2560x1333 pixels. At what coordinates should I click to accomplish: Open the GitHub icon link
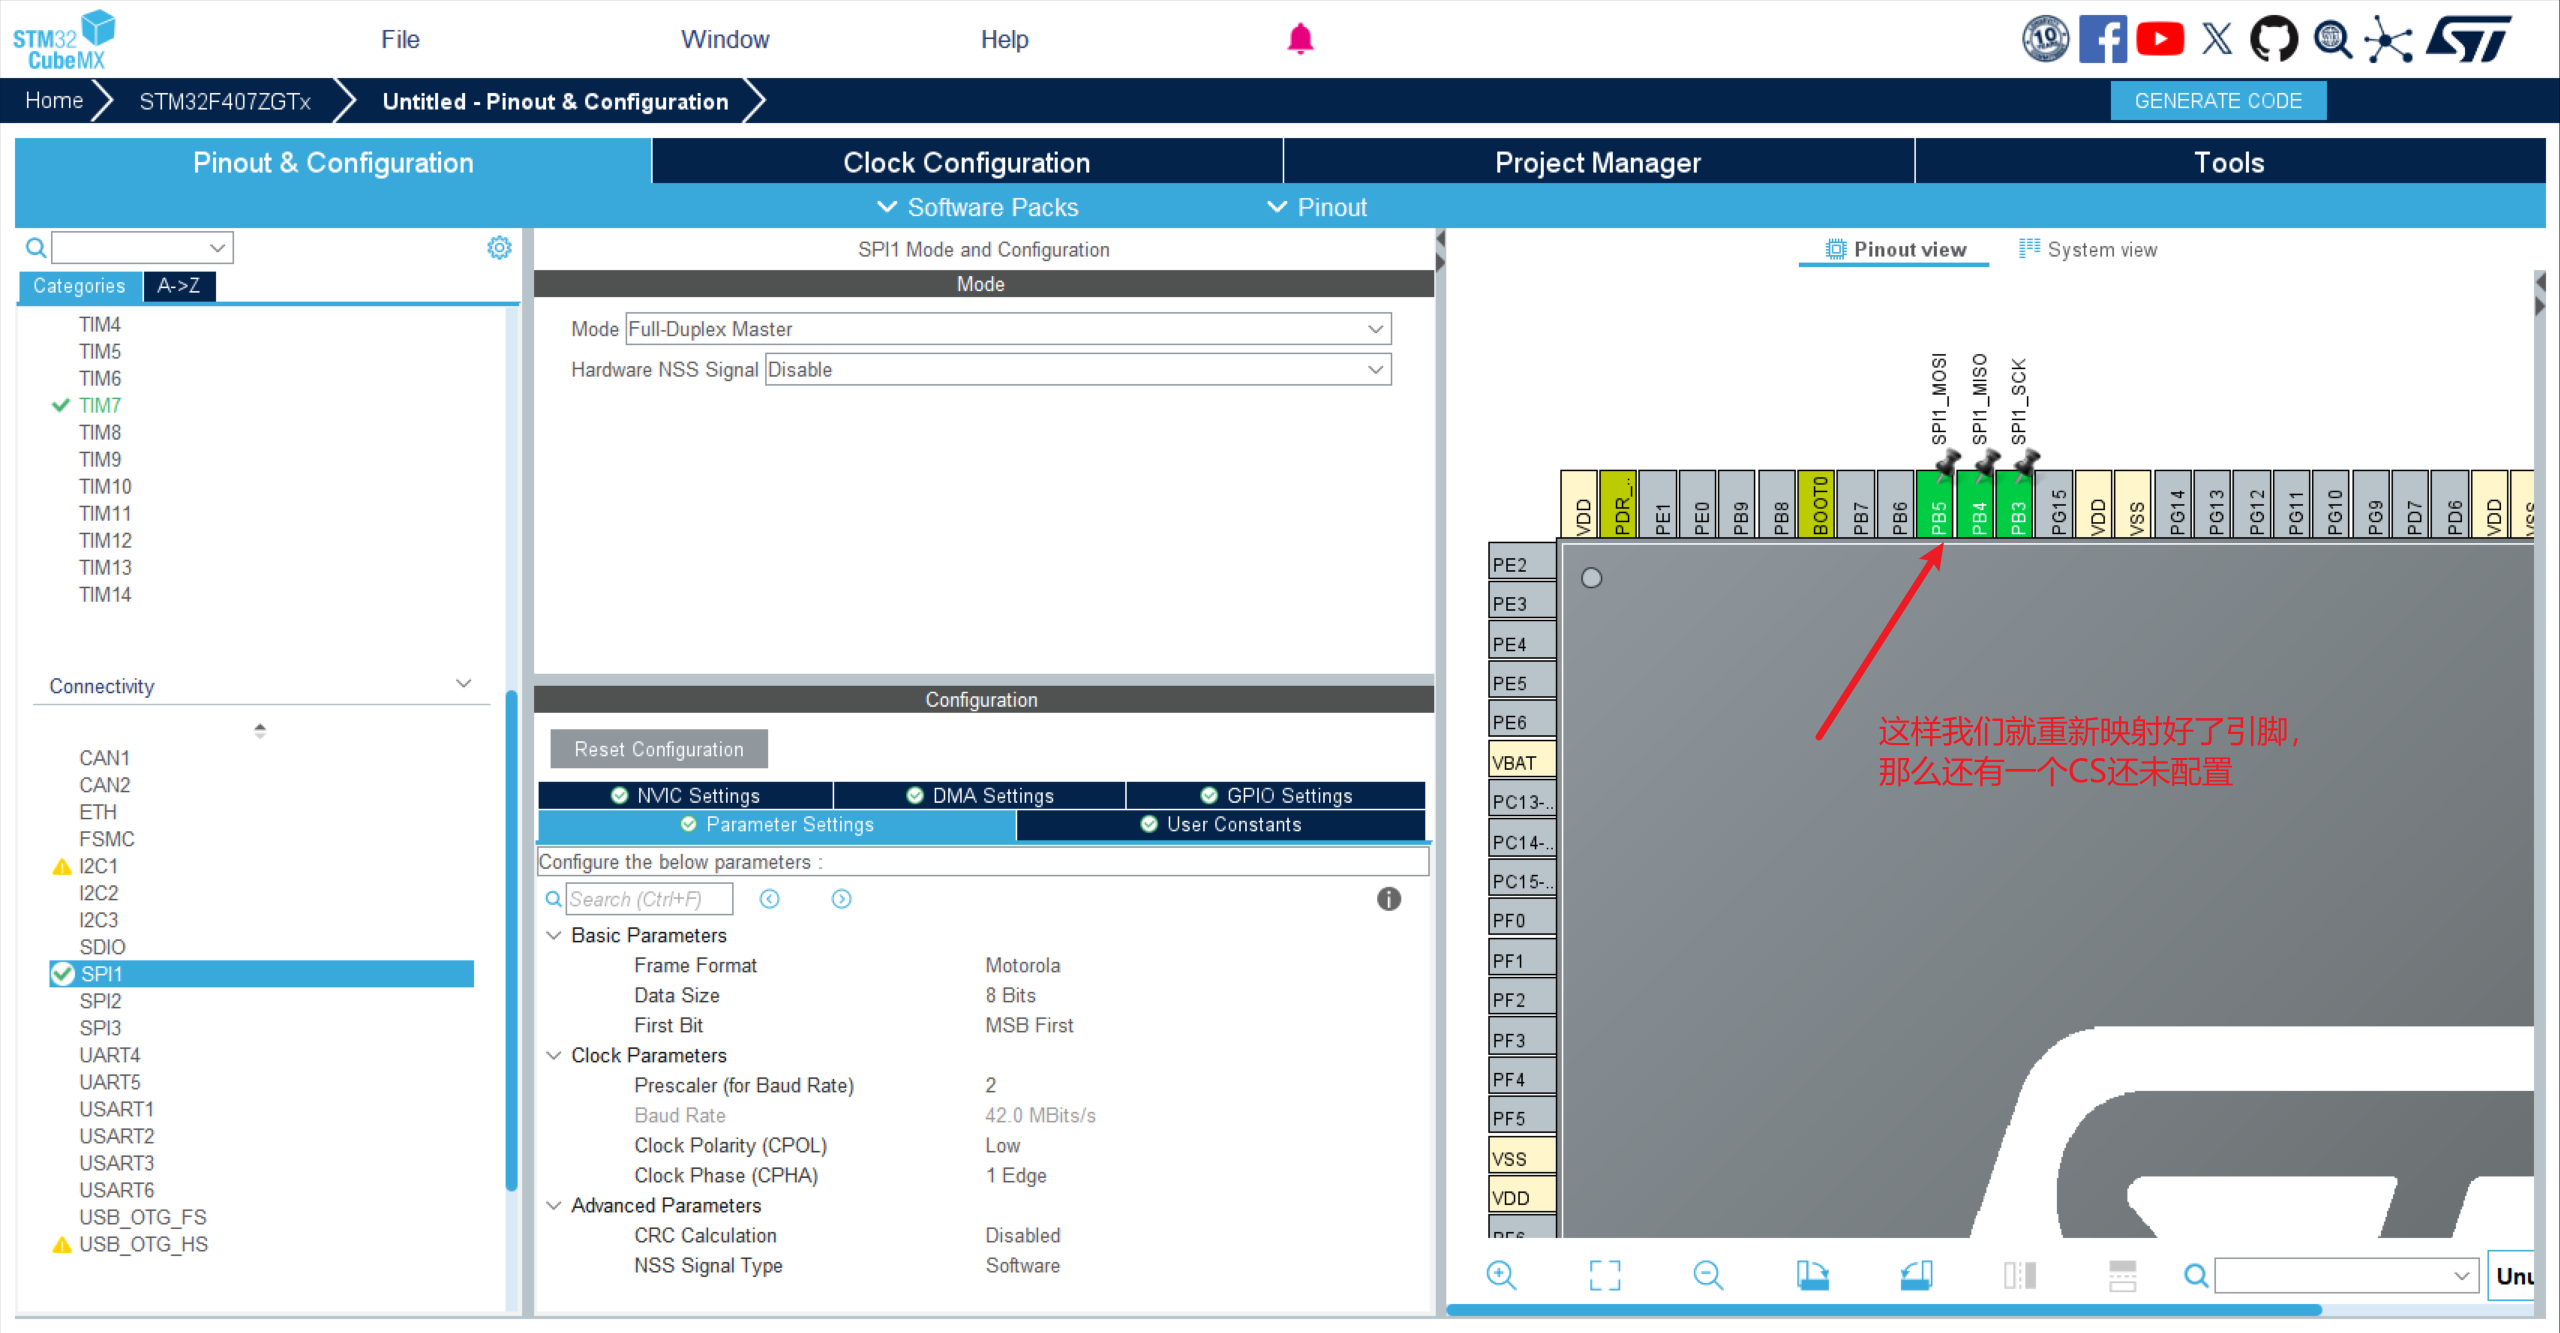(2273, 39)
